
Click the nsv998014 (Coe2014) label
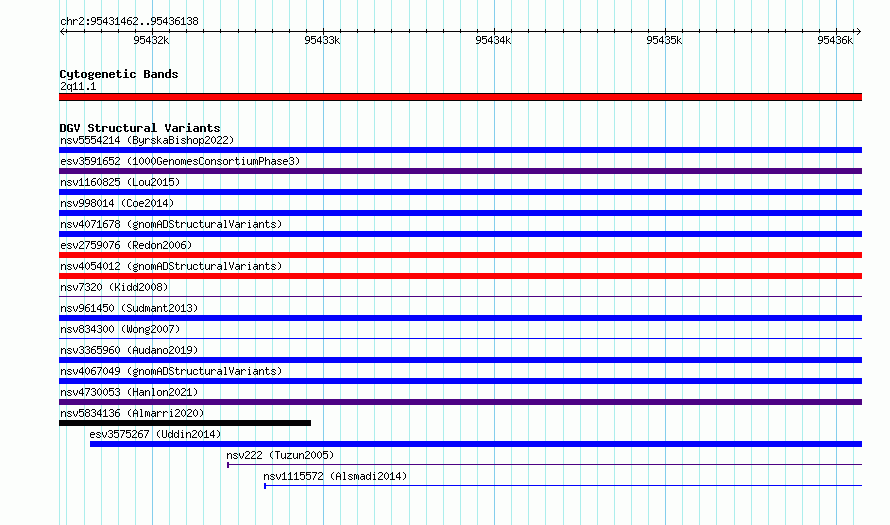pos(117,203)
